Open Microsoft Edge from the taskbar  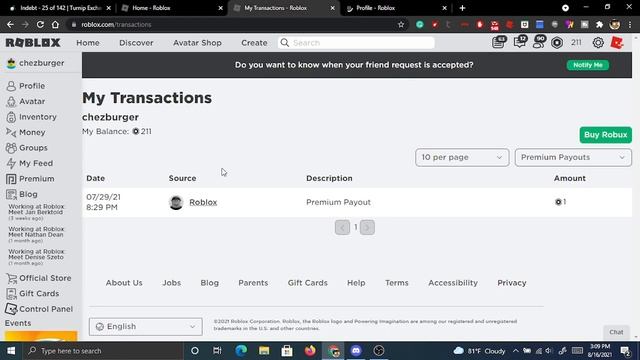coord(241,351)
